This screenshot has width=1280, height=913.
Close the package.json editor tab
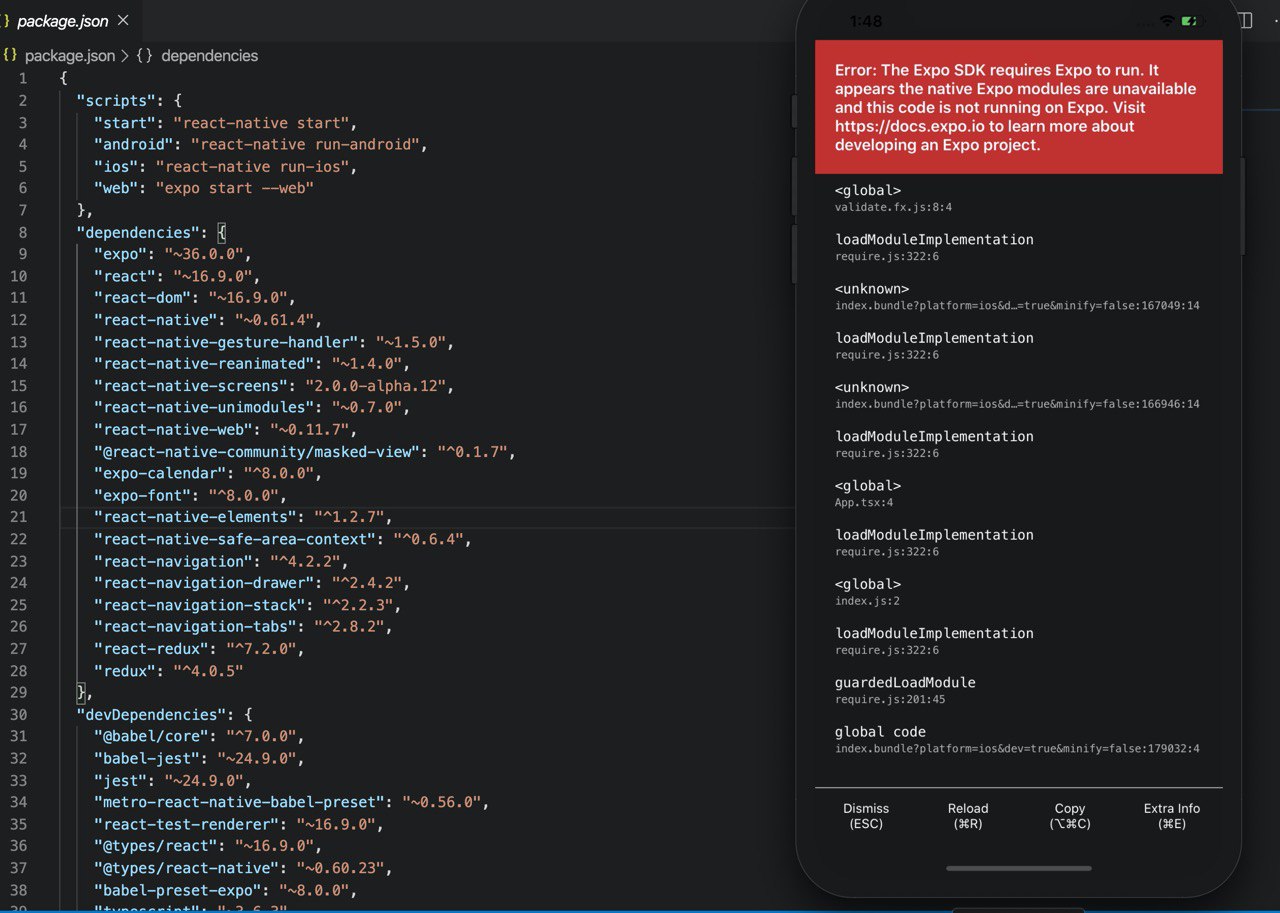point(123,21)
